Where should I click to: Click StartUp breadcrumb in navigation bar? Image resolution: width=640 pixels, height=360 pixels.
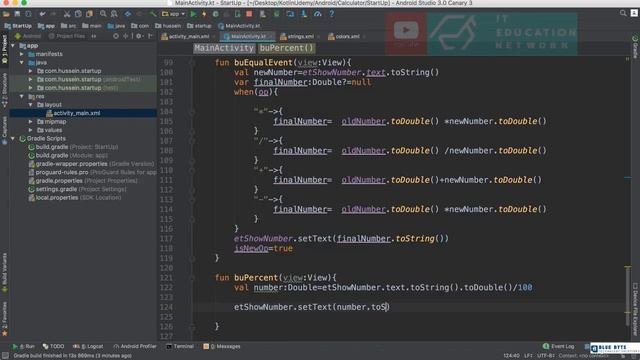[18, 26]
